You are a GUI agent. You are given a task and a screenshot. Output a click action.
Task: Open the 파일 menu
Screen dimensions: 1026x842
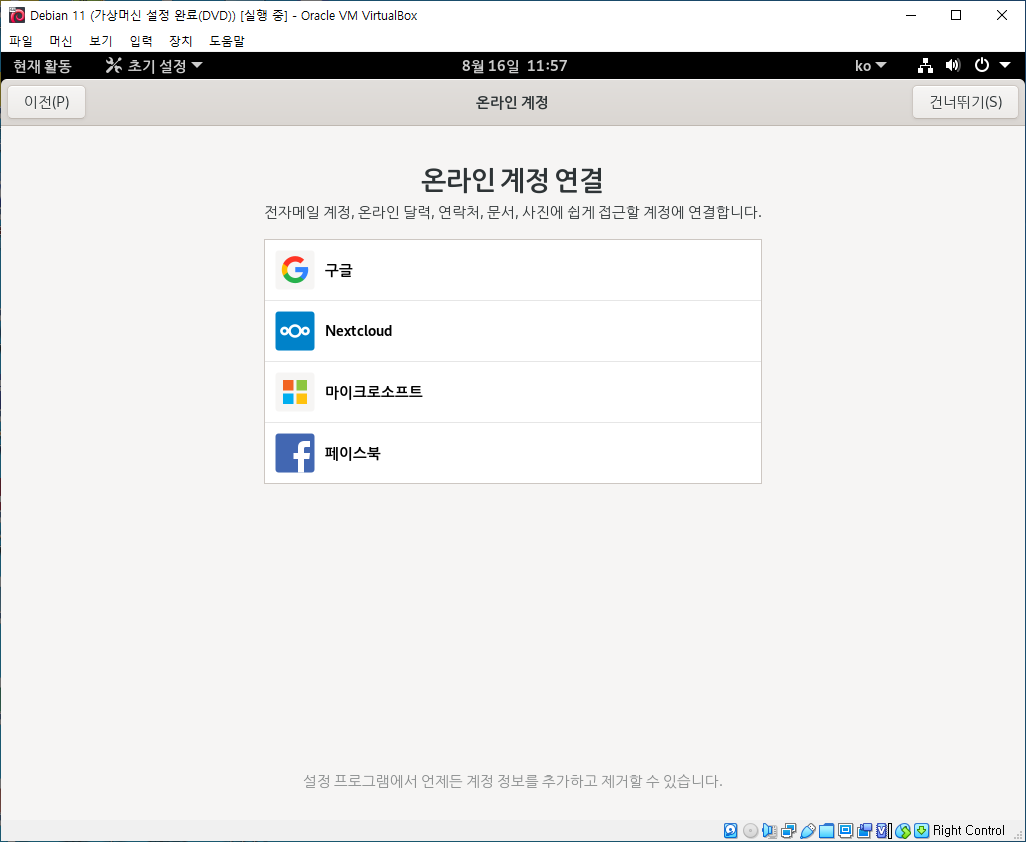tap(21, 41)
